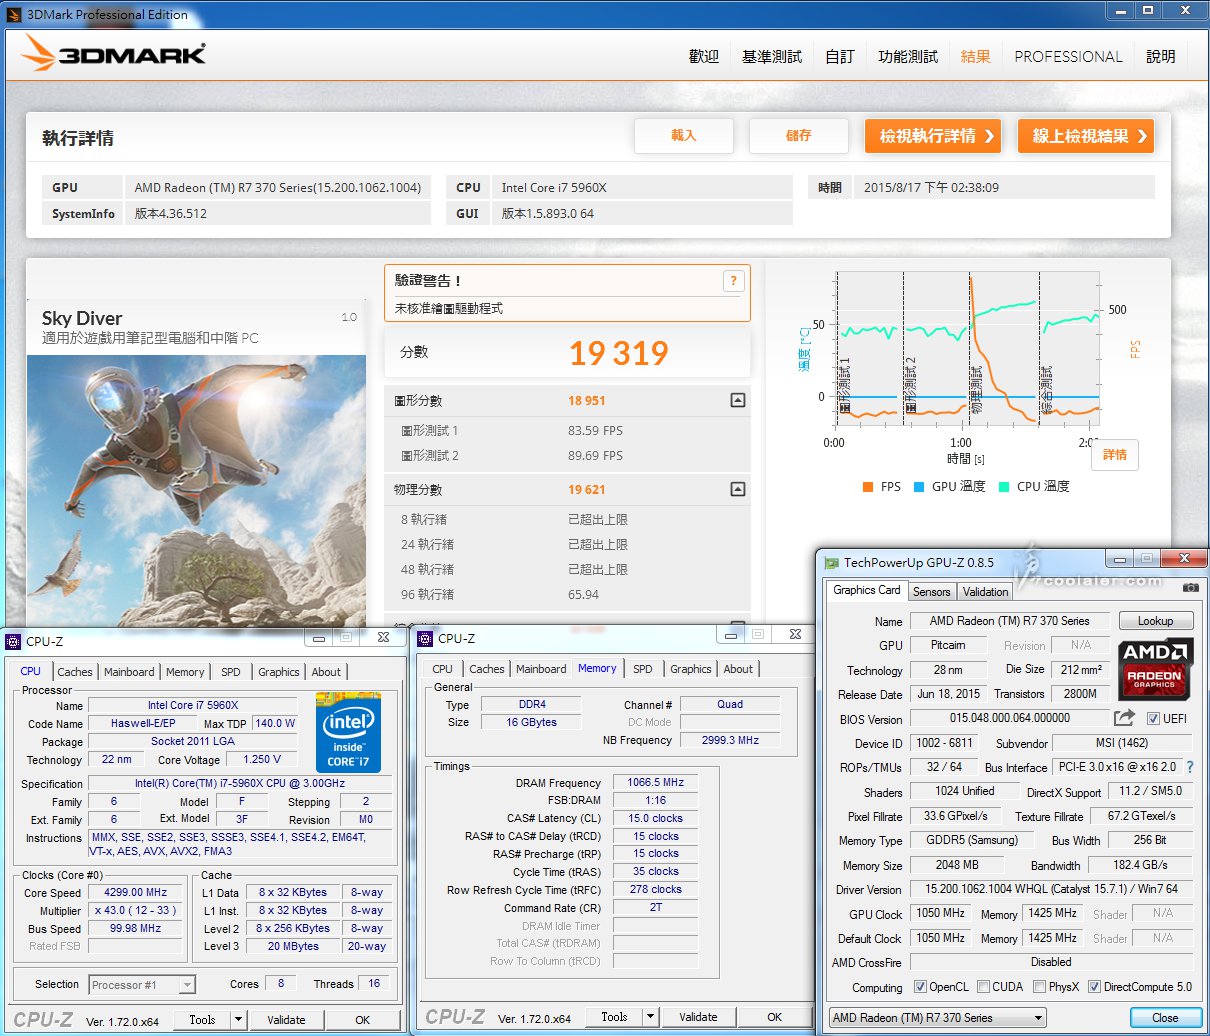Screen dimensions: 1210x1036
Task: Click the GPU-Z title bar app icon
Action: point(831,563)
